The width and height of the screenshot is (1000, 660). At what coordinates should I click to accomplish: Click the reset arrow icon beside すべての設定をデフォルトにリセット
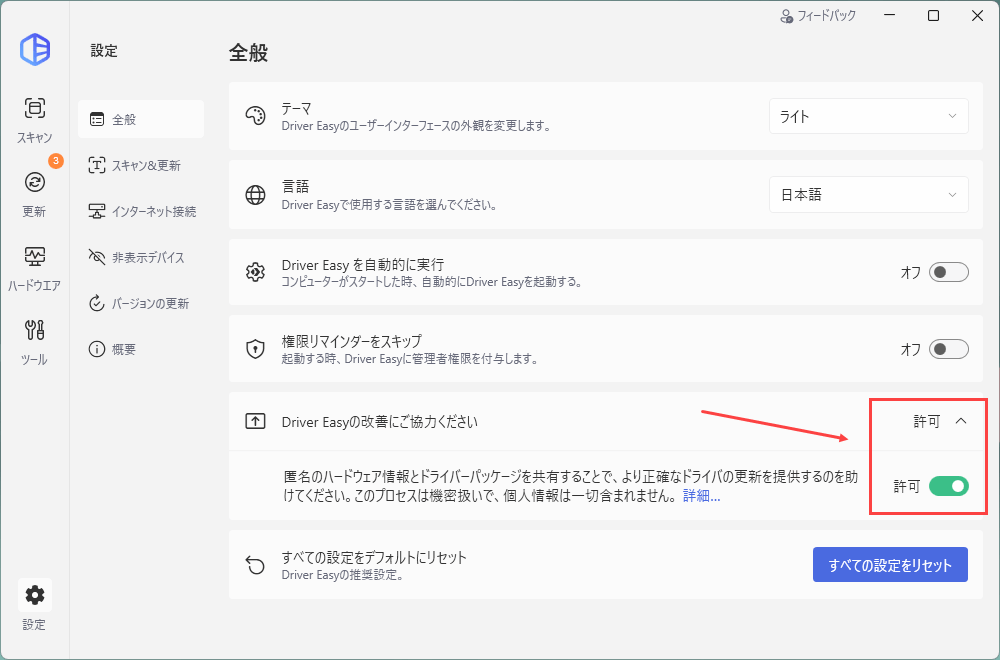255,564
